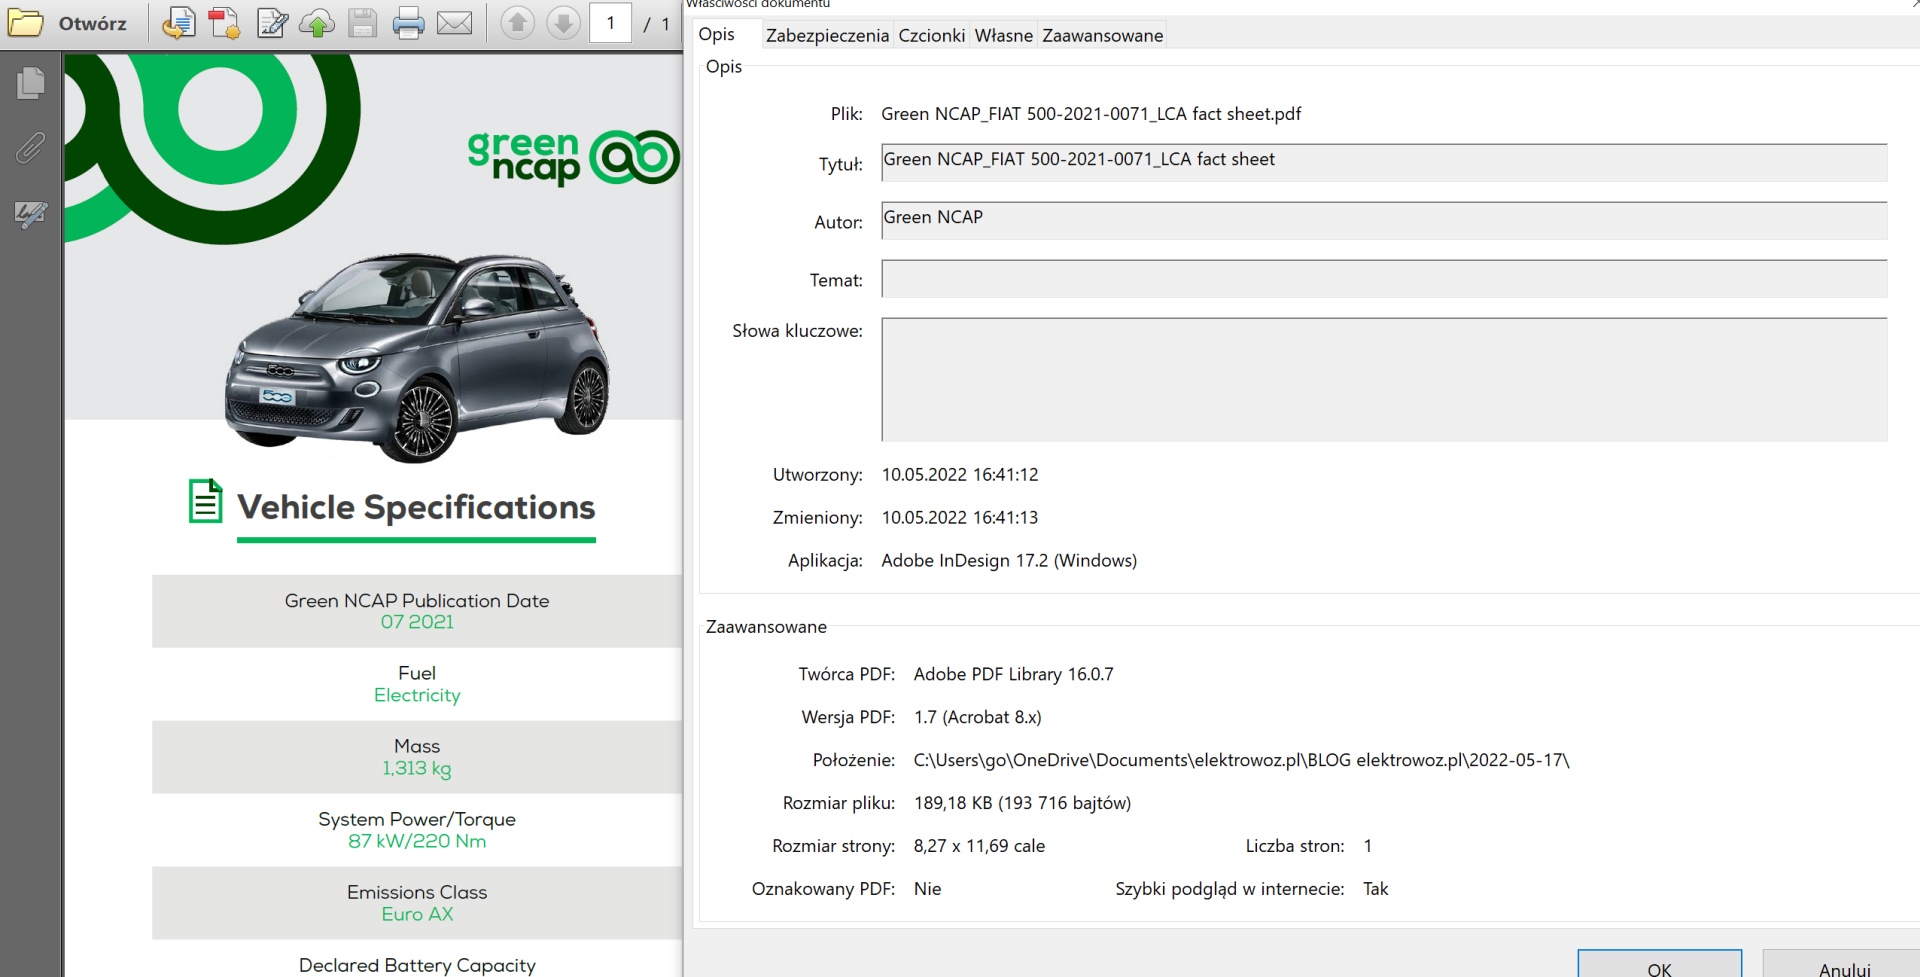Click the green document icon beside Vehicle Specifications
1920x977 pixels.
tap(205, 501)
